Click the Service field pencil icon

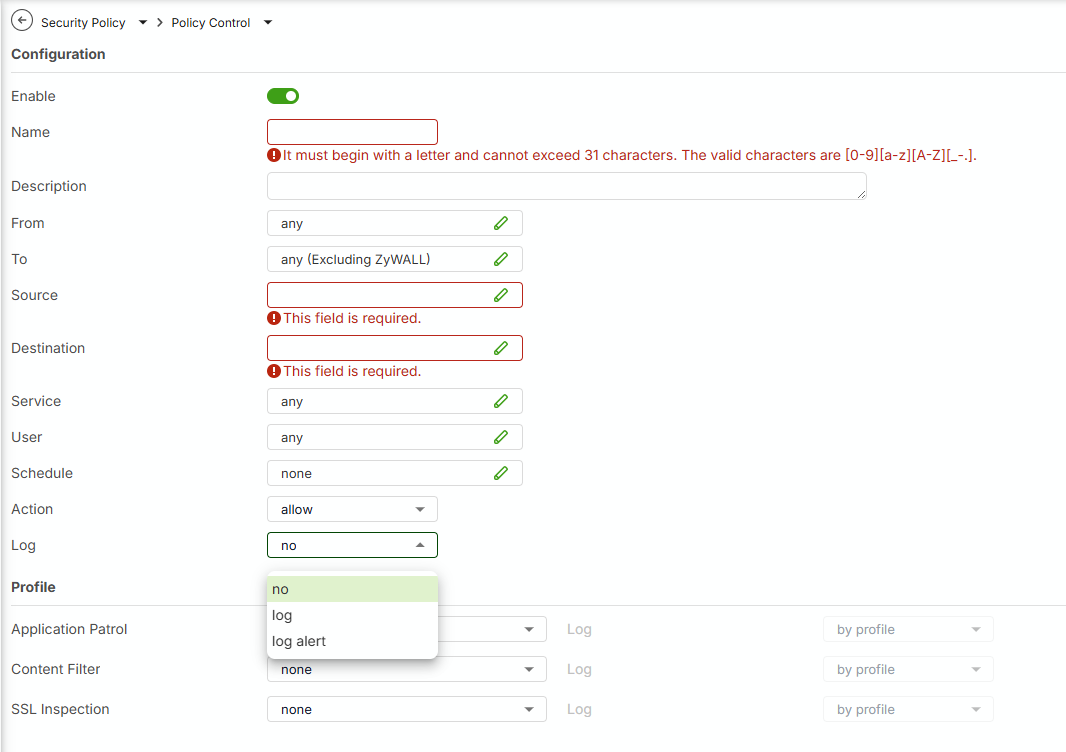pos(501,401)
